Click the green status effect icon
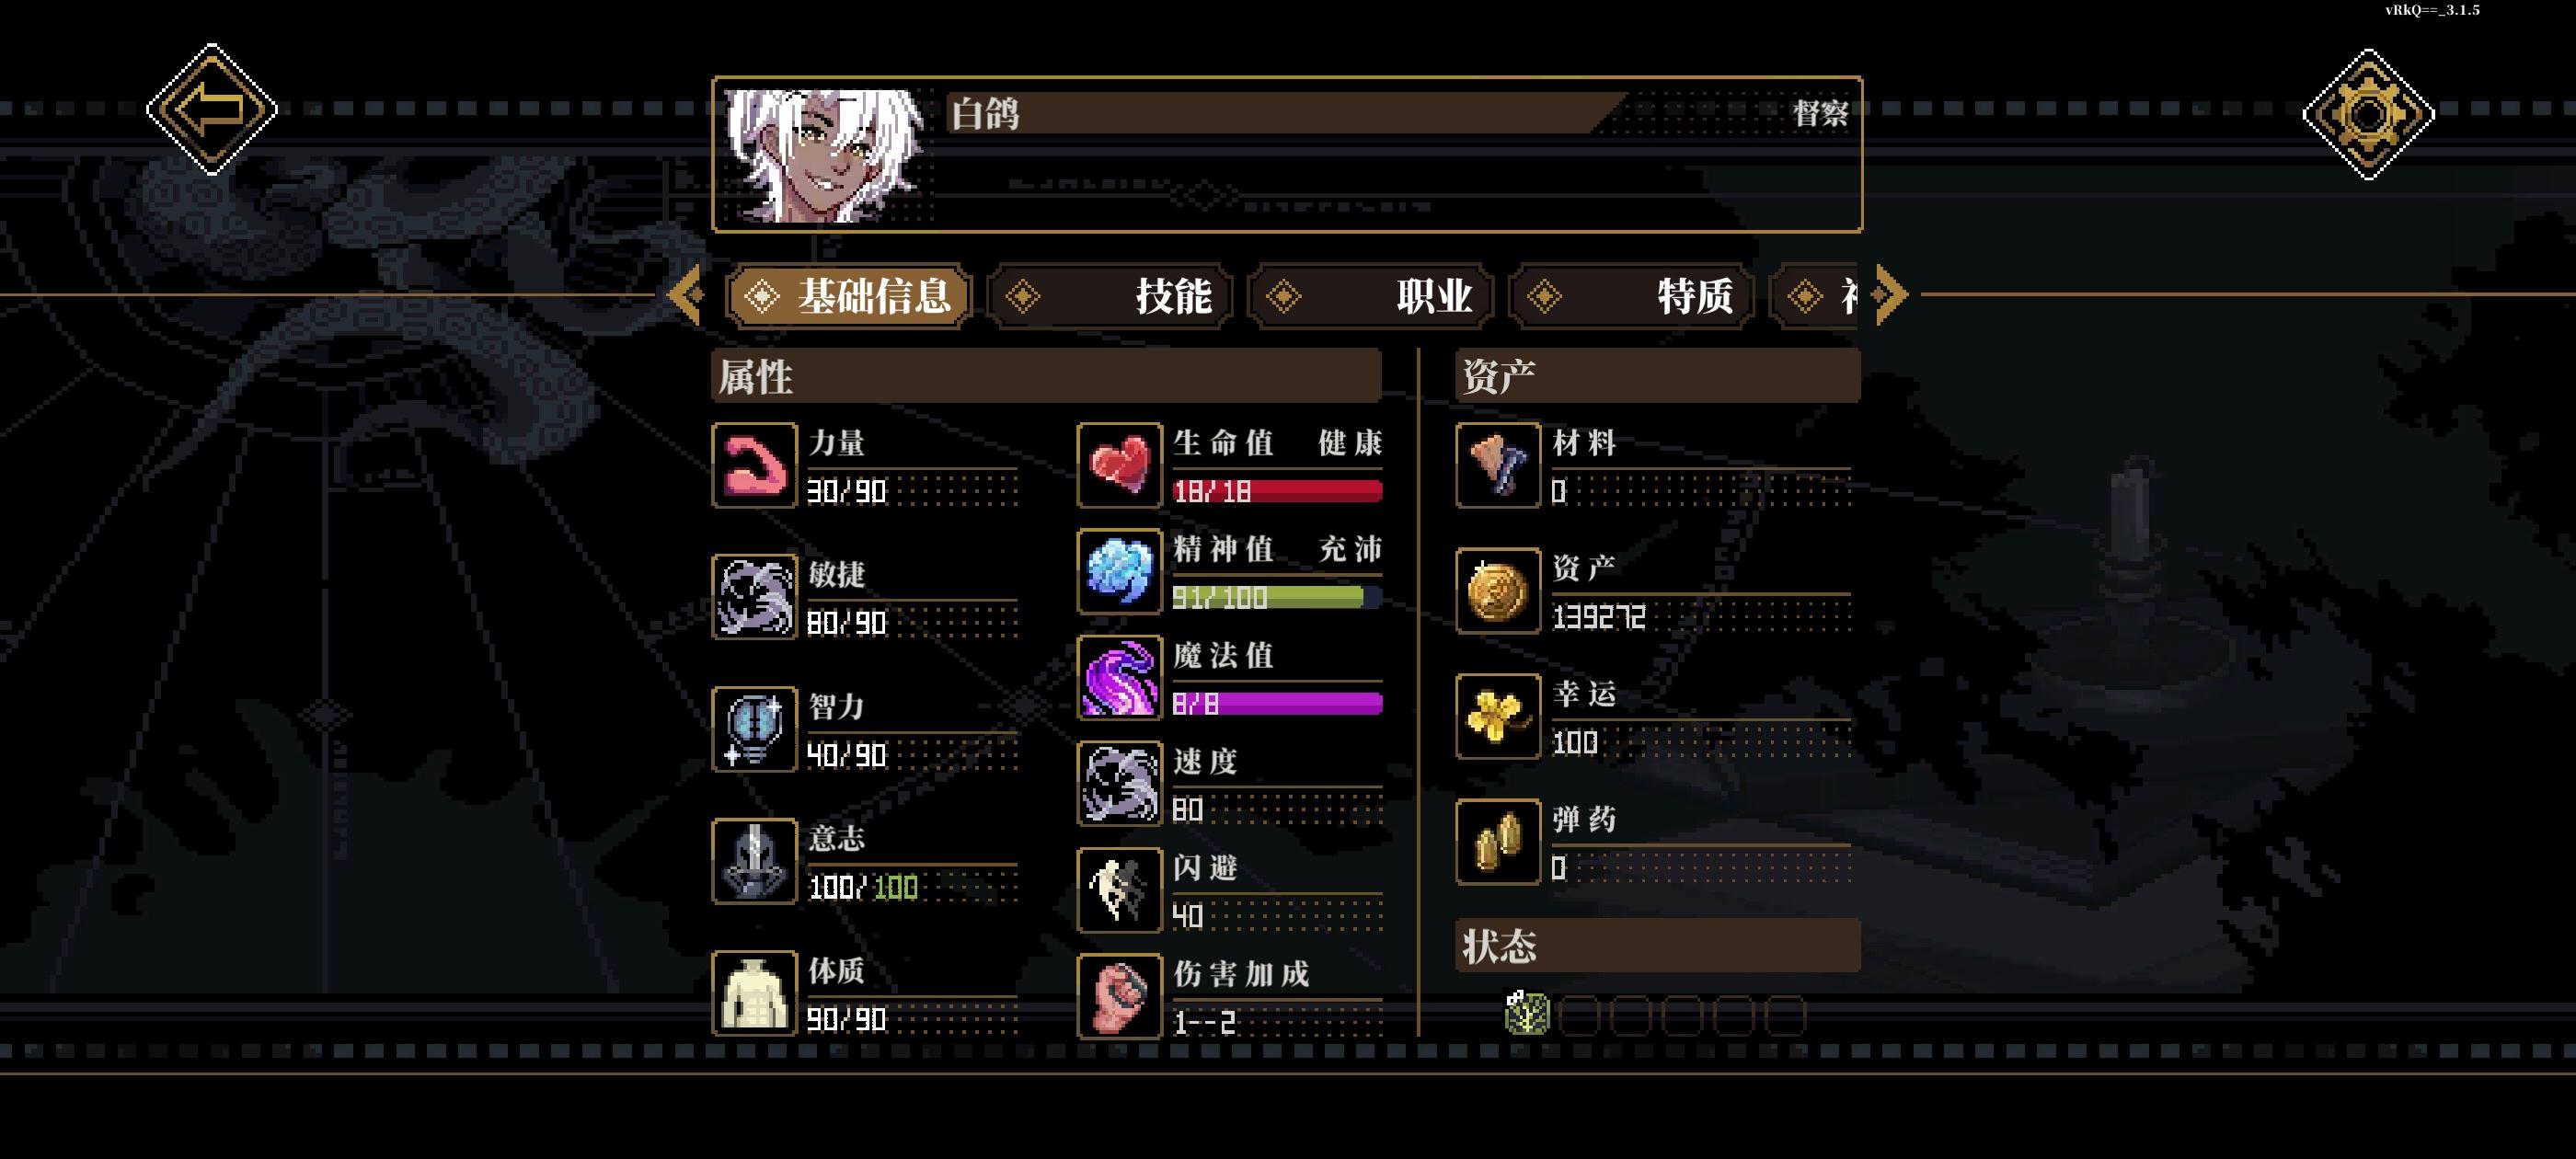Viewport: 2576px width, 1159px height. tap(1527, 1013)
